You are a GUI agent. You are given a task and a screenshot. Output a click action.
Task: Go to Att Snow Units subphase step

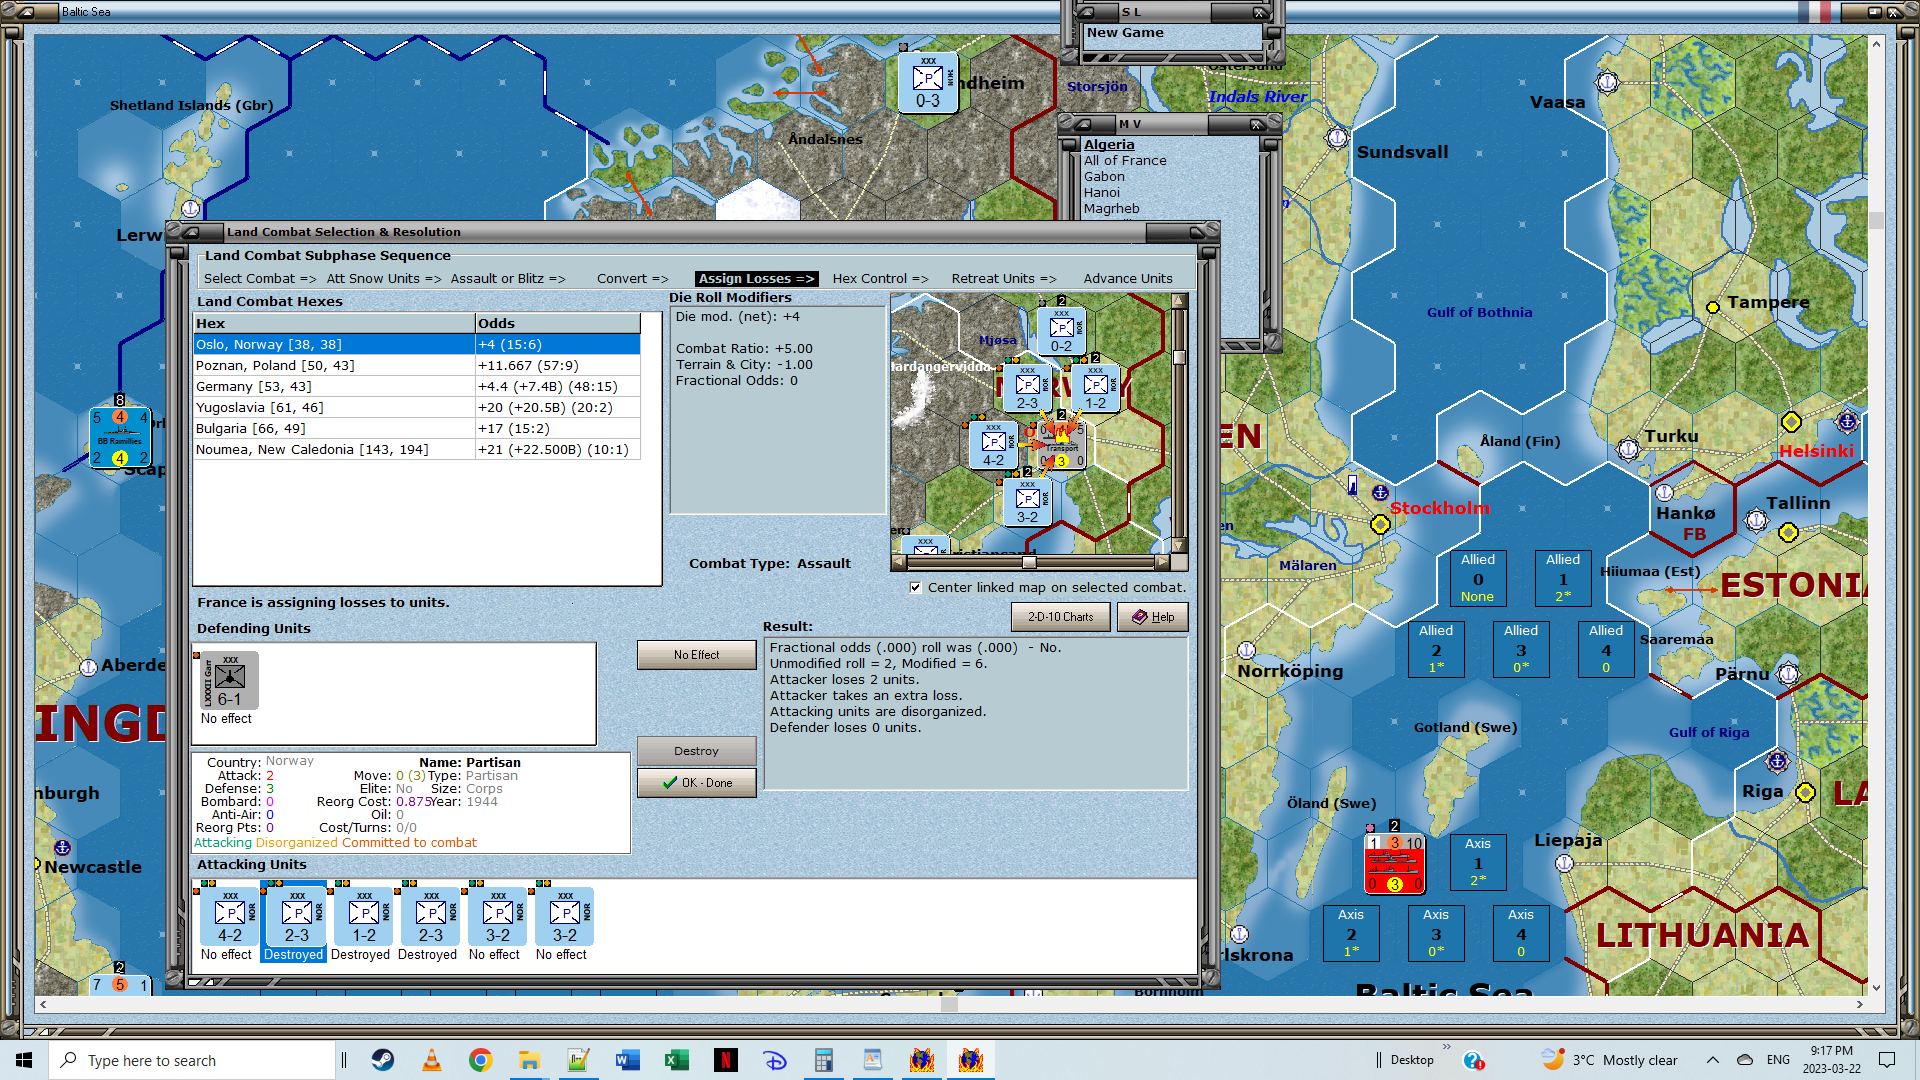(384, 279)
